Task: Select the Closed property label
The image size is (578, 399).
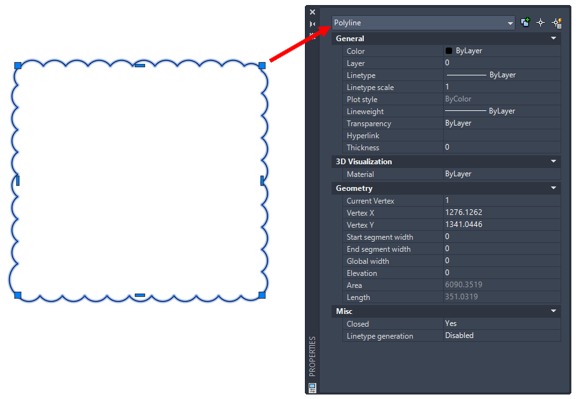Action: click(x=358, y=324)
